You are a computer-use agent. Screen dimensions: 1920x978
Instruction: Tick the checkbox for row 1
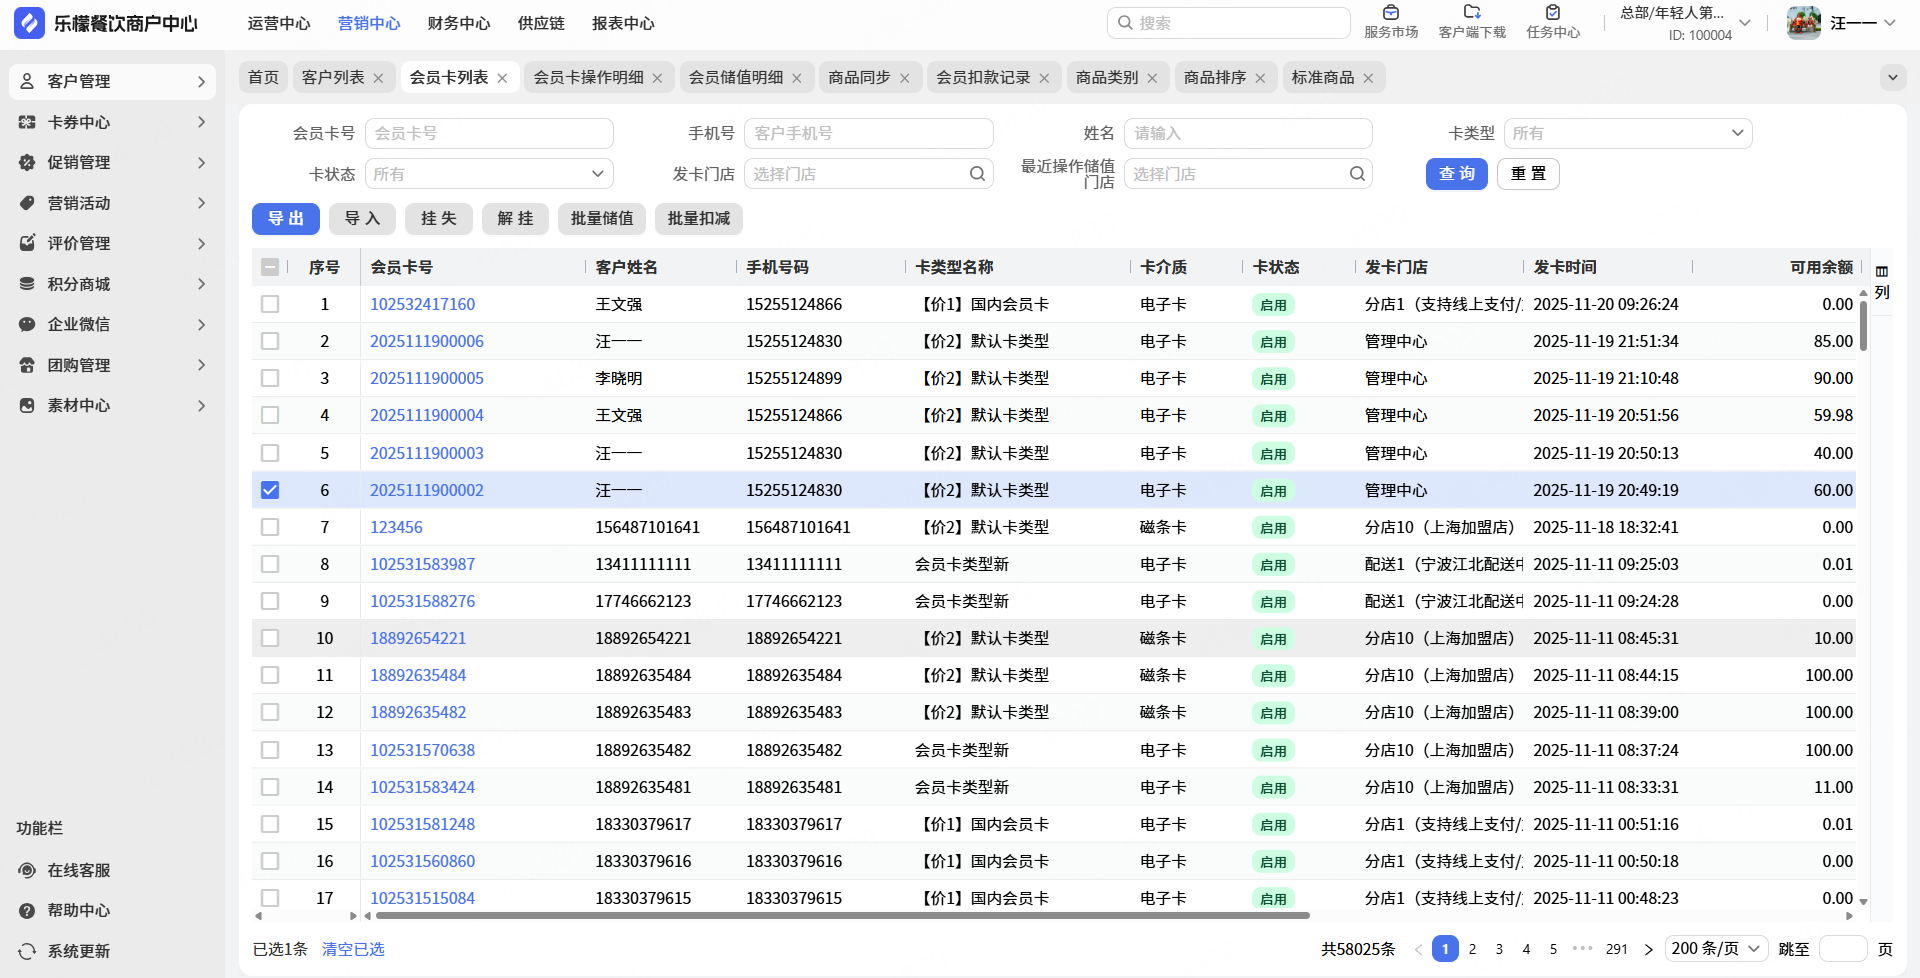[x=270, y=304]
